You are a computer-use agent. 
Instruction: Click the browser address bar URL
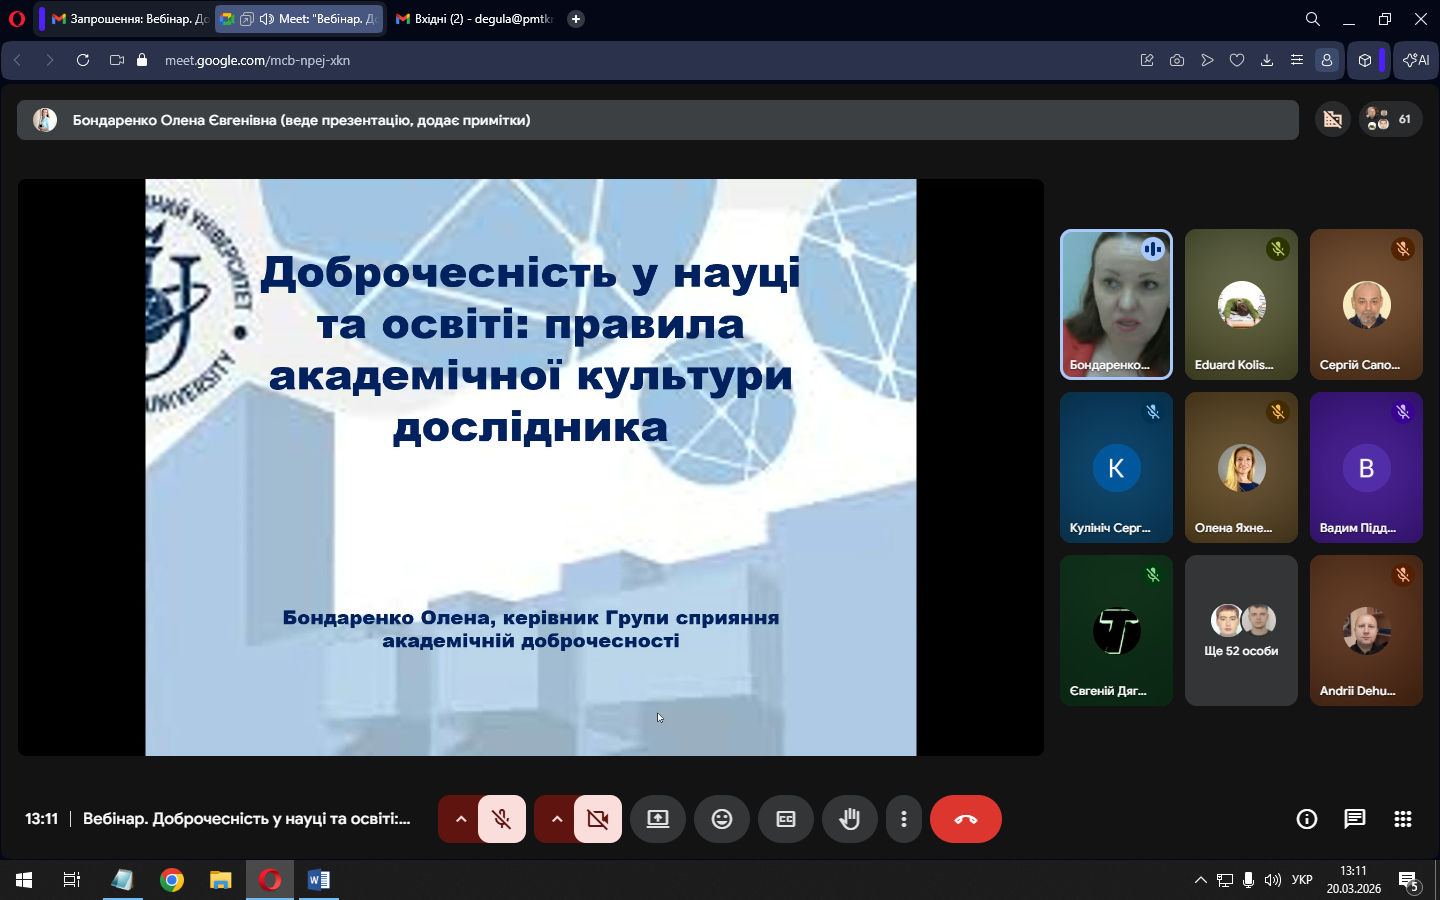257,60
